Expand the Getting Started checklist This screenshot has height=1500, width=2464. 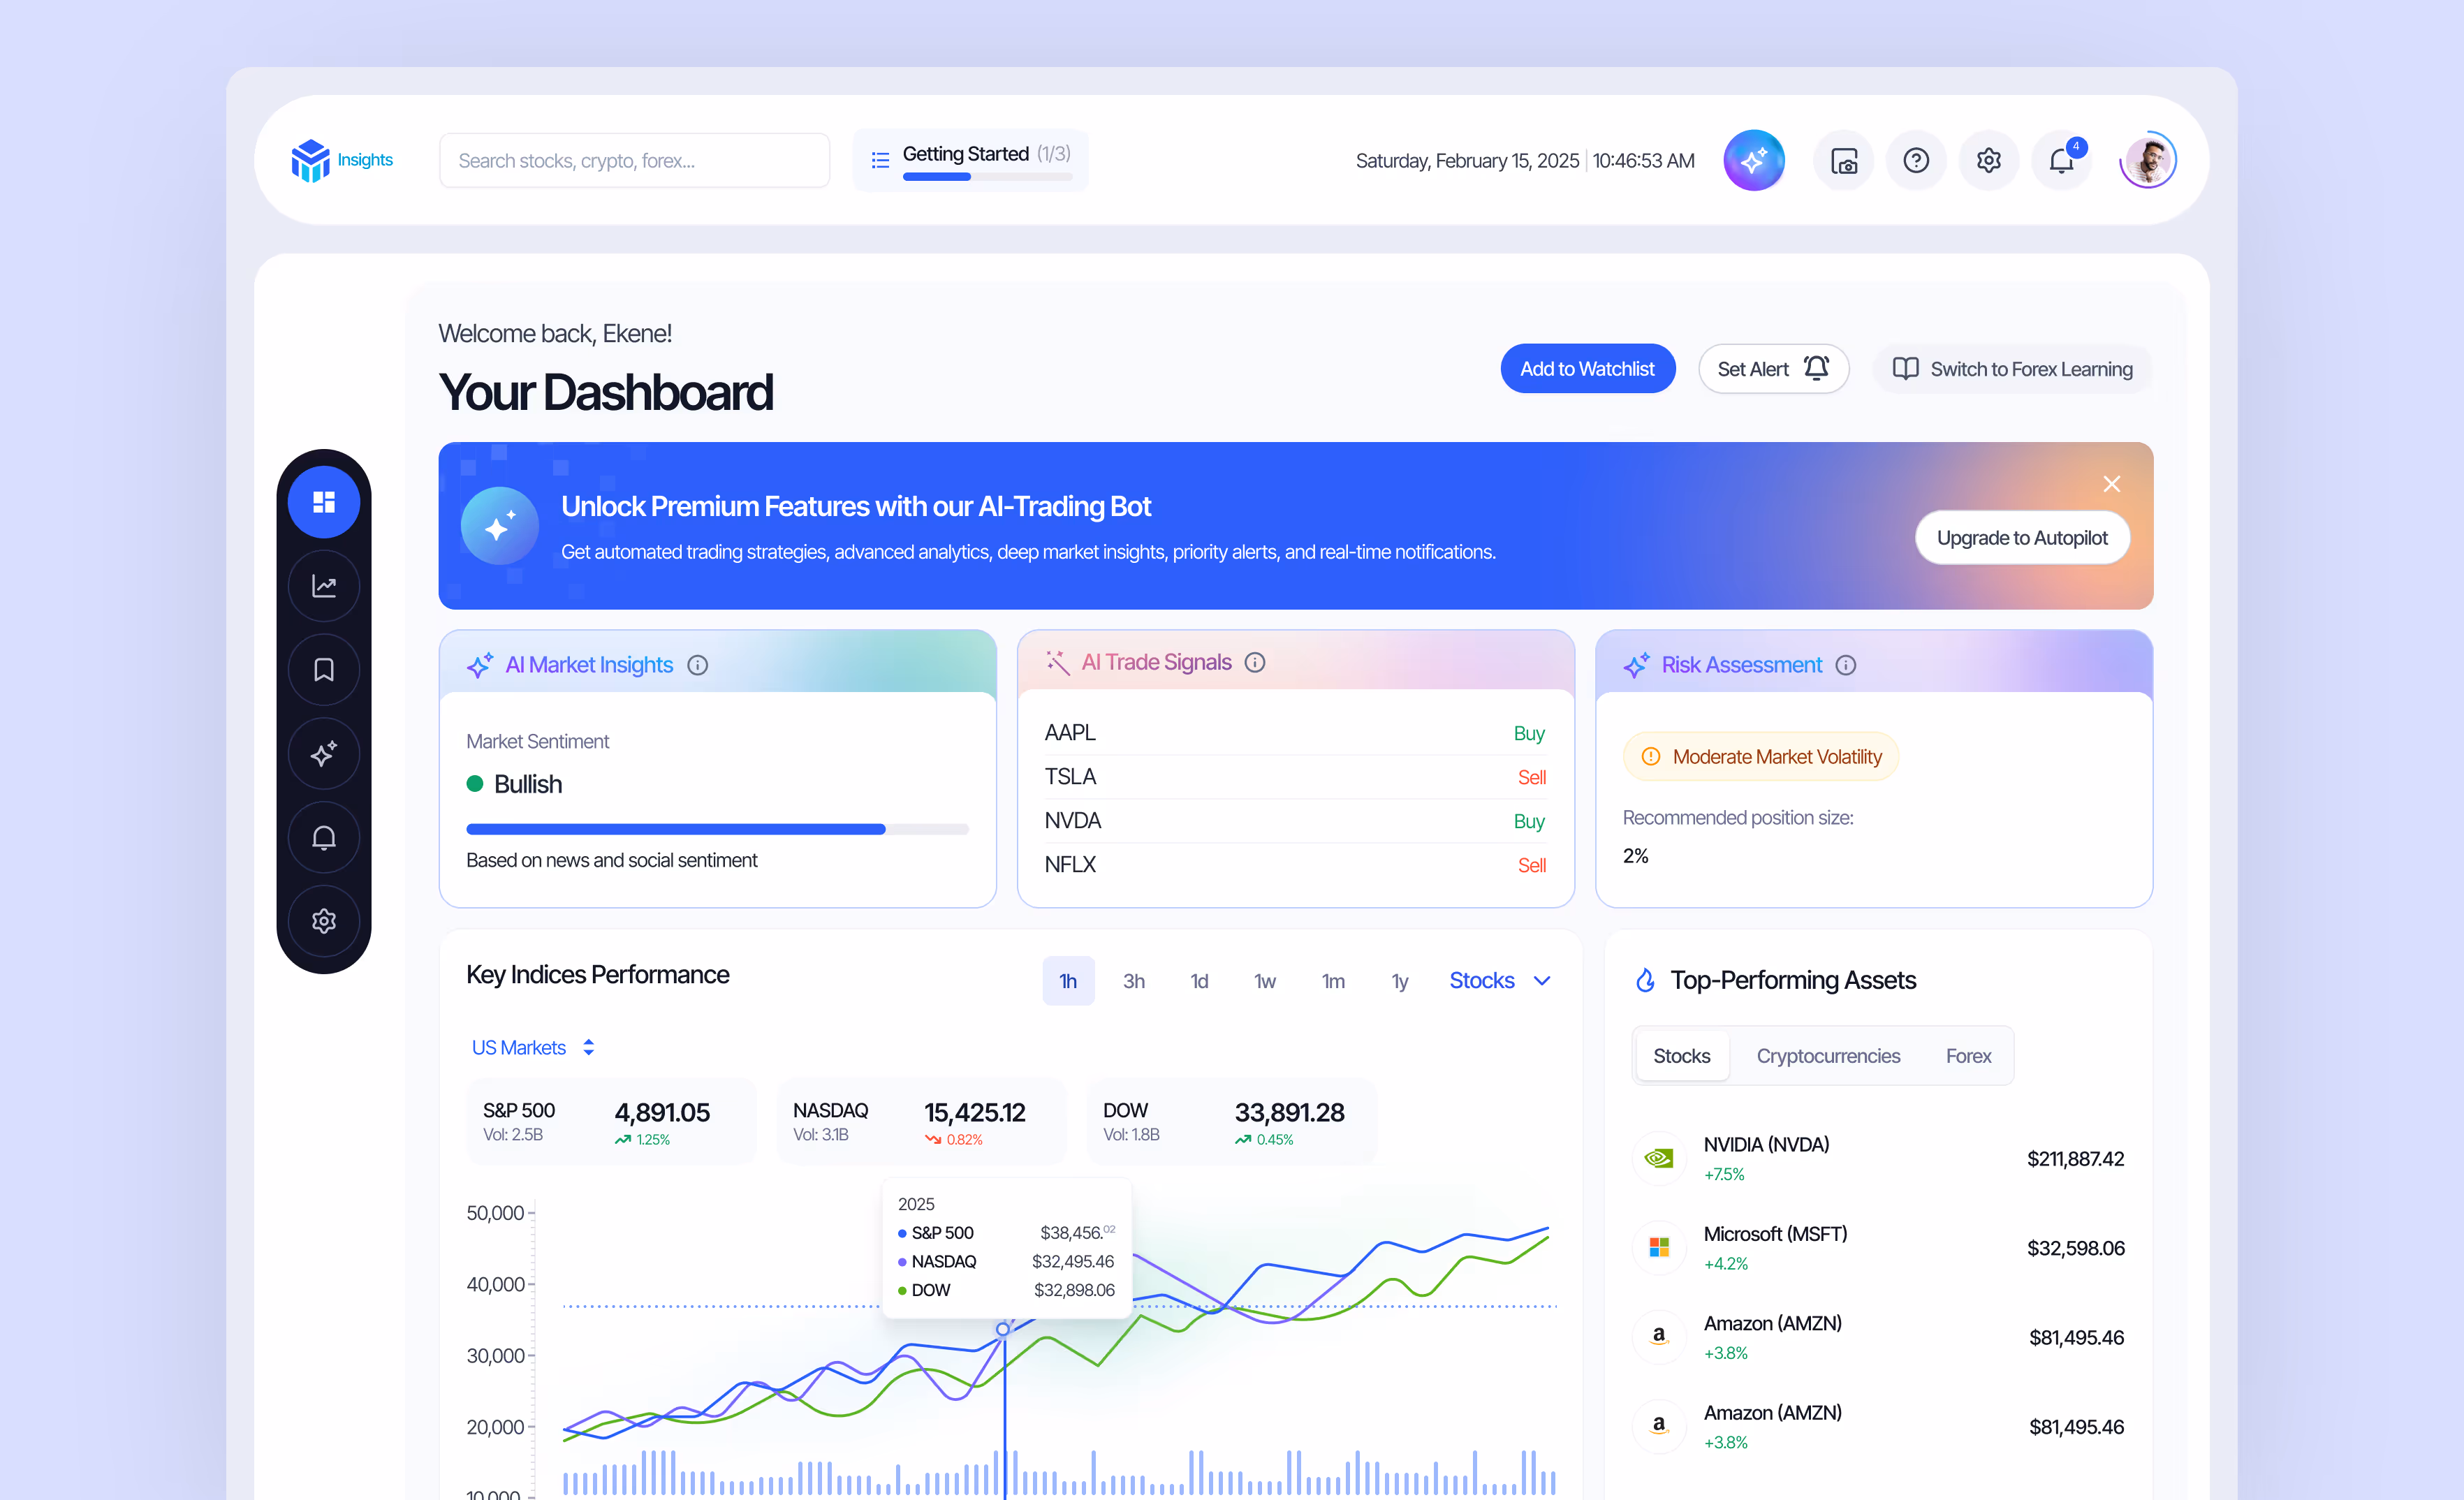pos(970,160)
